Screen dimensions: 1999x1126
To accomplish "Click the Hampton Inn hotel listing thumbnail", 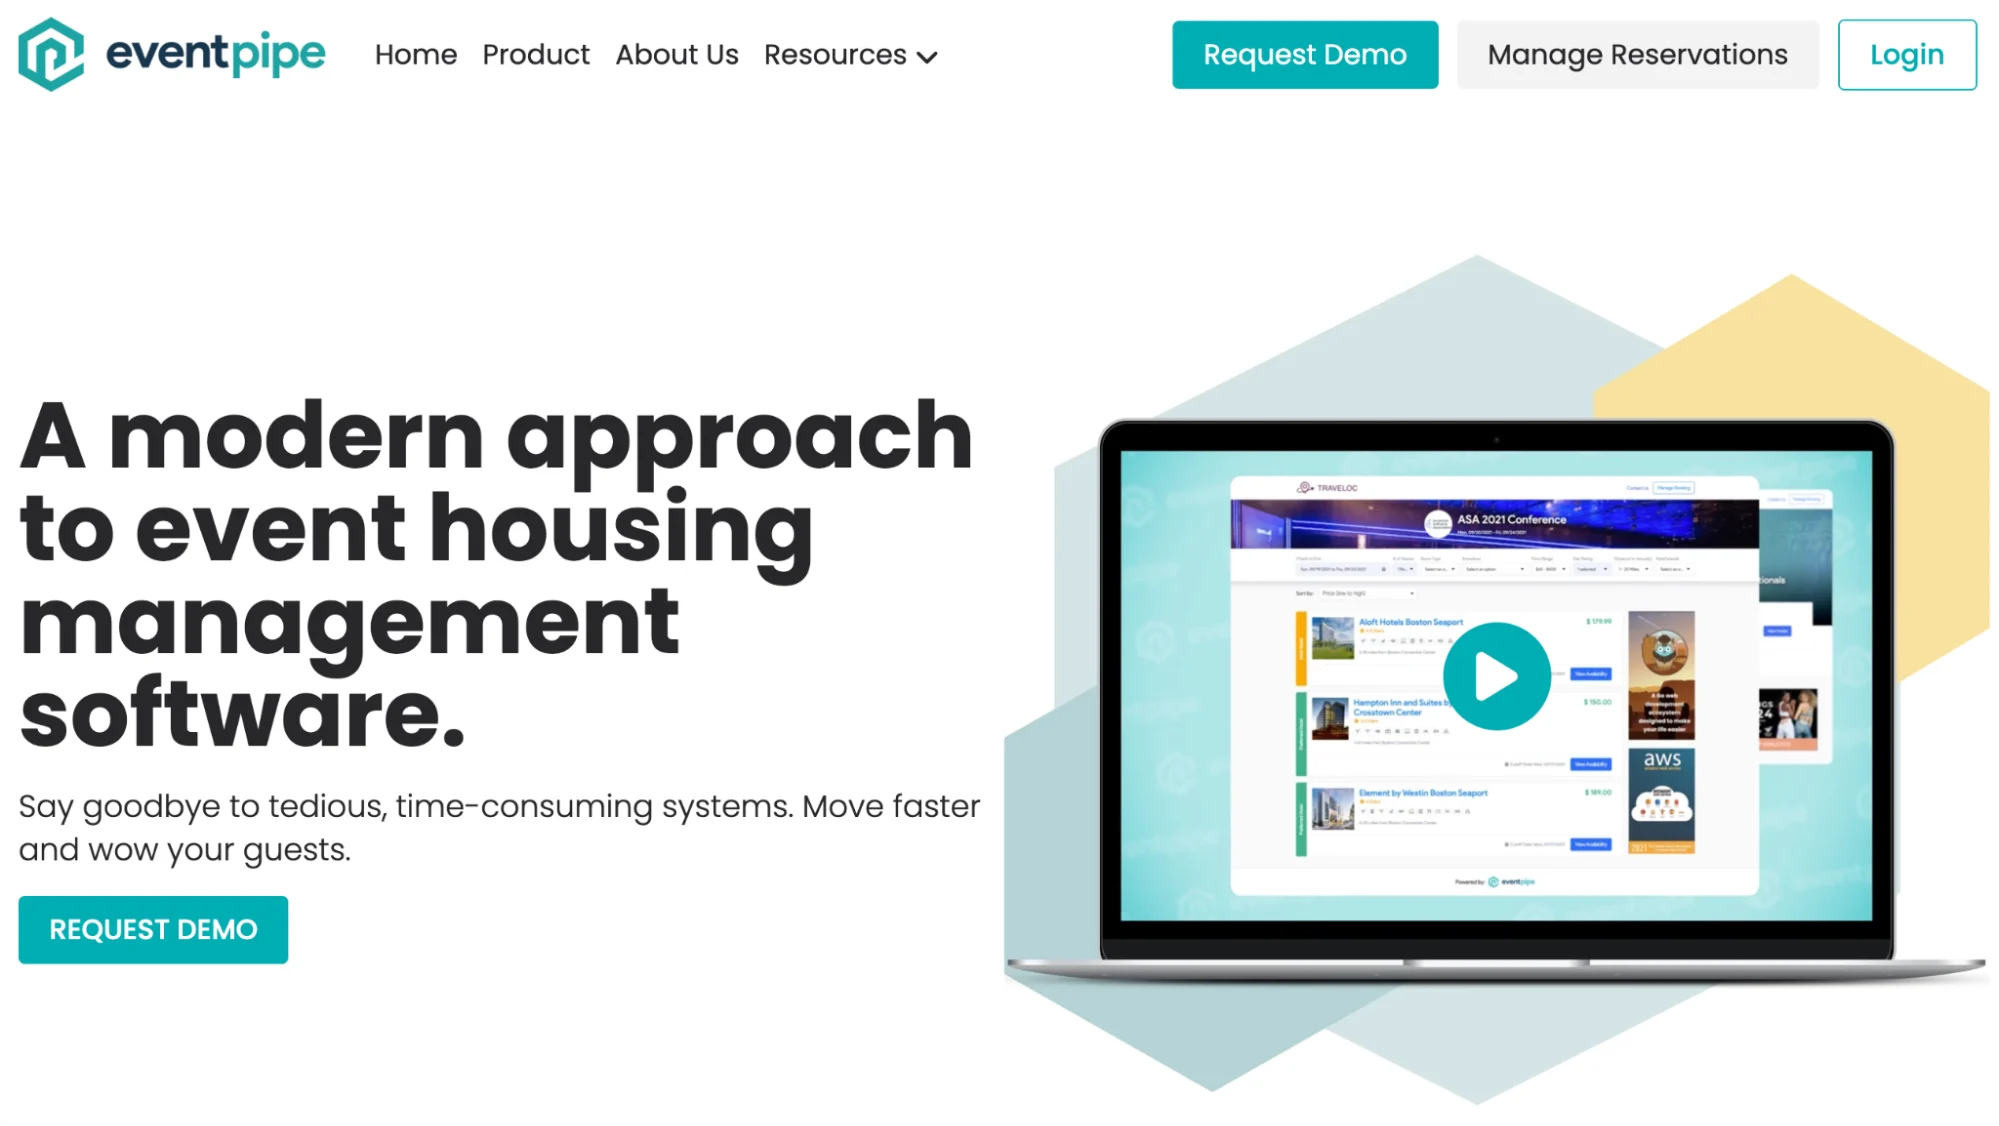I will [1328, 718].
